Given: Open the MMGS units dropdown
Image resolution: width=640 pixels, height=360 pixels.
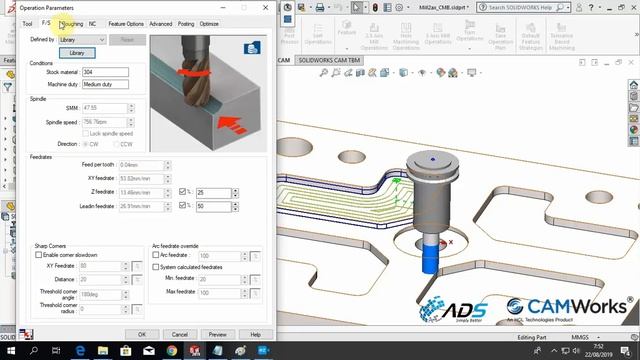Looking at the screenshot, I should click(585, 337).
